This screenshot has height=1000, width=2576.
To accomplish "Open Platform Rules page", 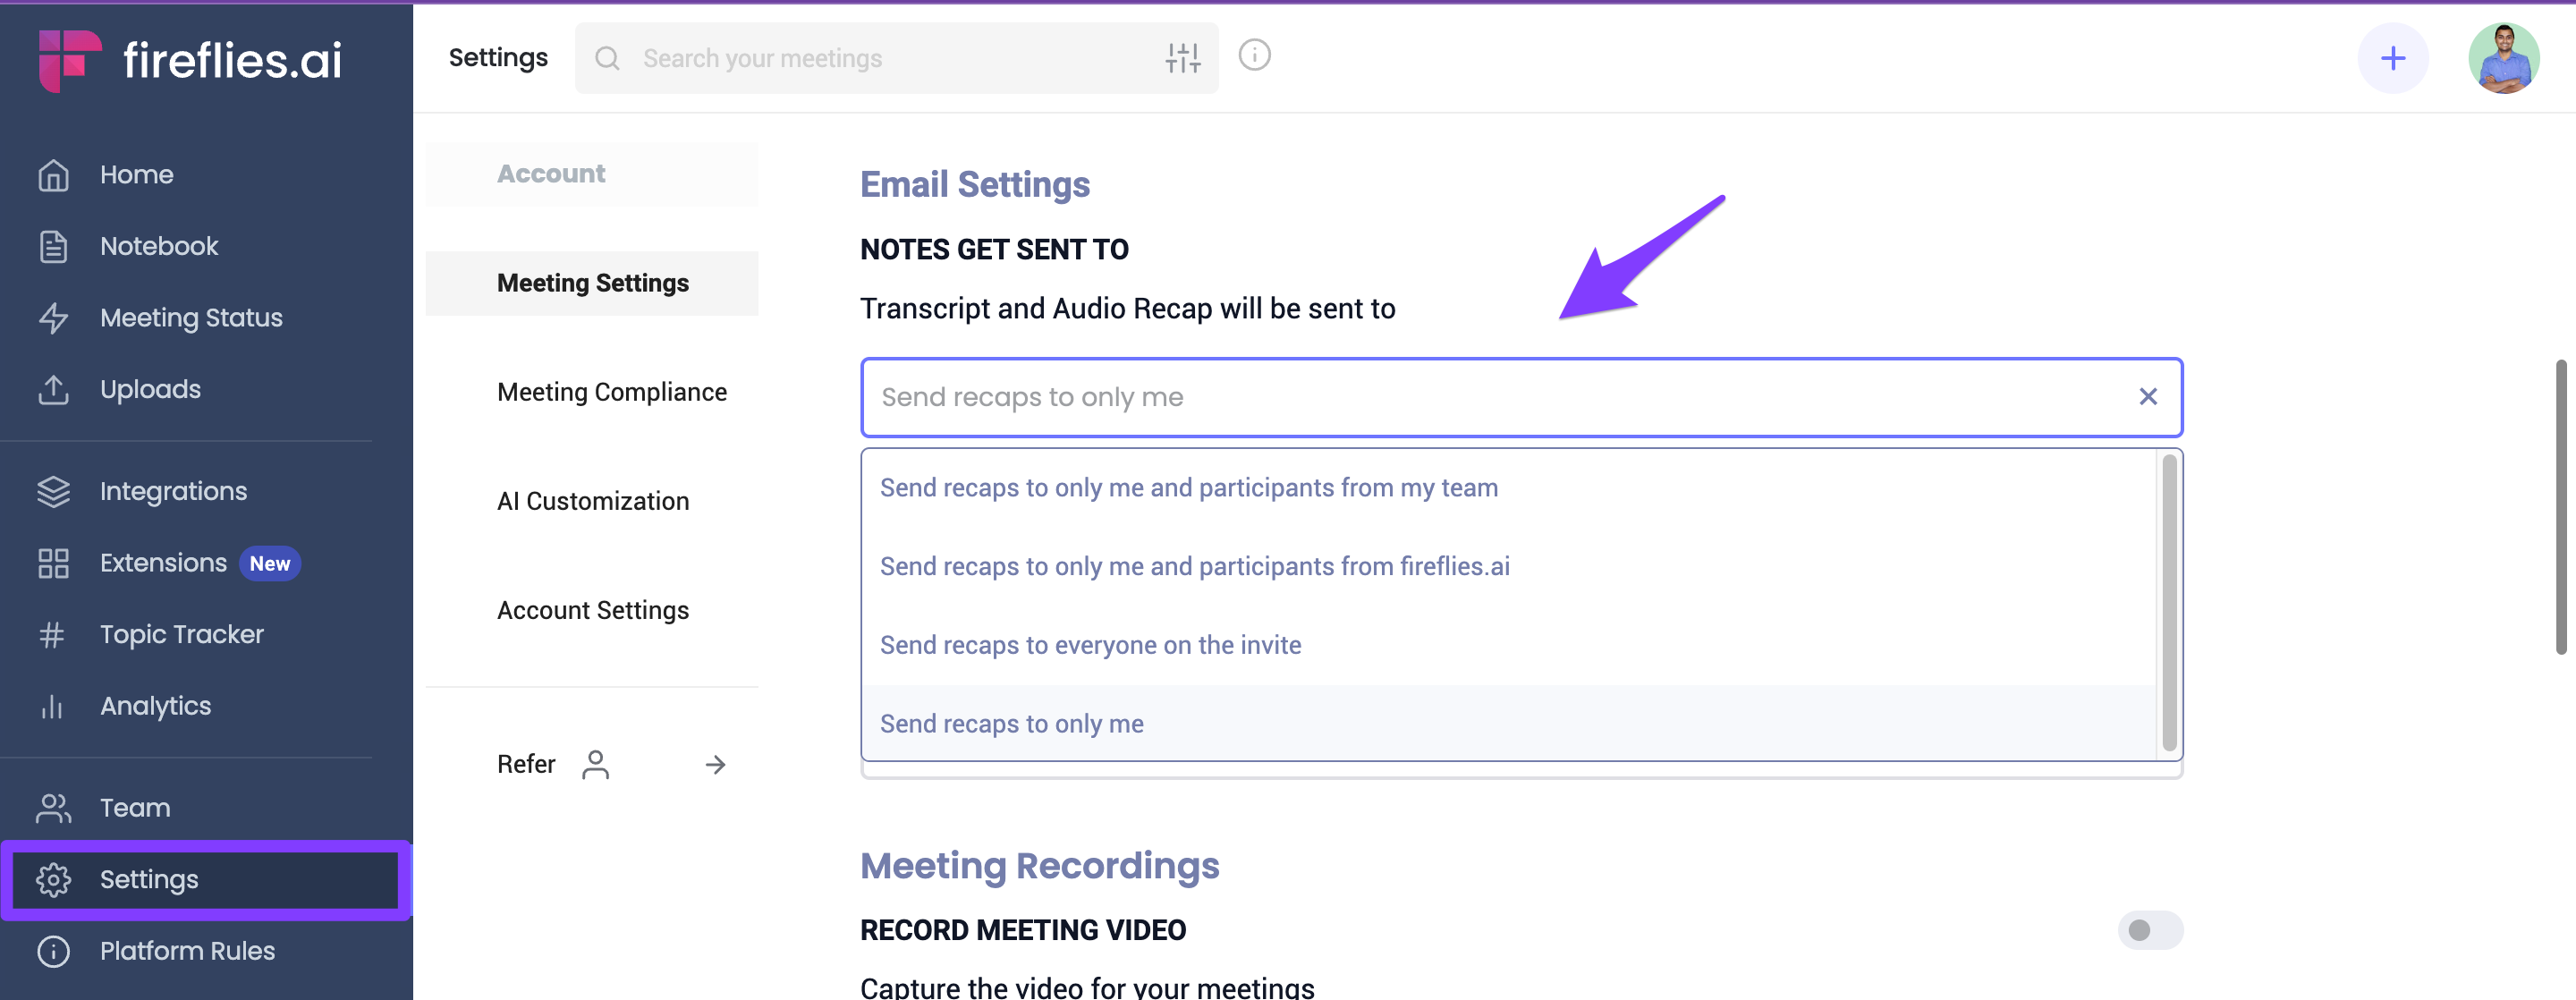I will point(187,951).
